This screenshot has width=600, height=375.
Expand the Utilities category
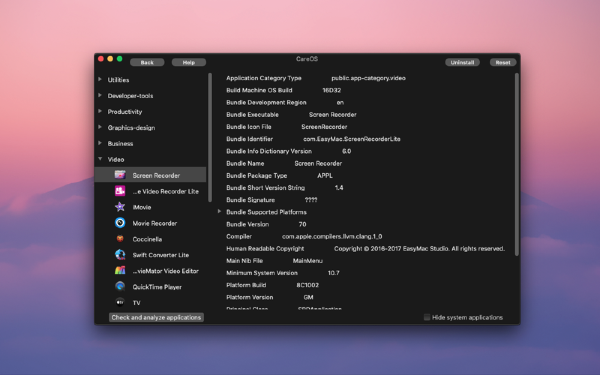[x=100, y=79]
